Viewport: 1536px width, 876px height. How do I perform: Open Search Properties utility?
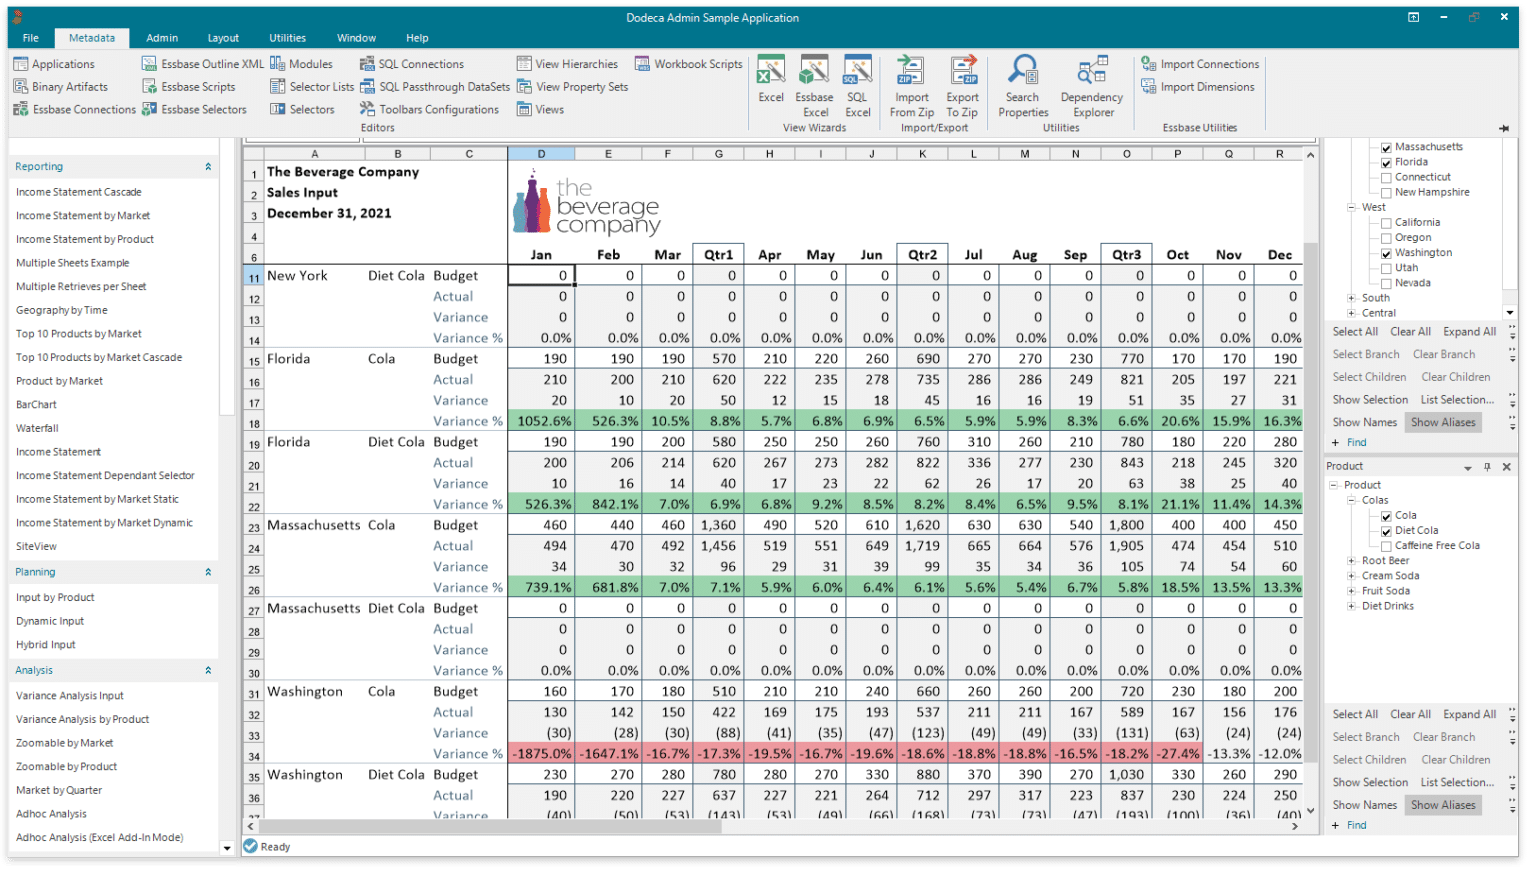click(x=1022, y=85)
